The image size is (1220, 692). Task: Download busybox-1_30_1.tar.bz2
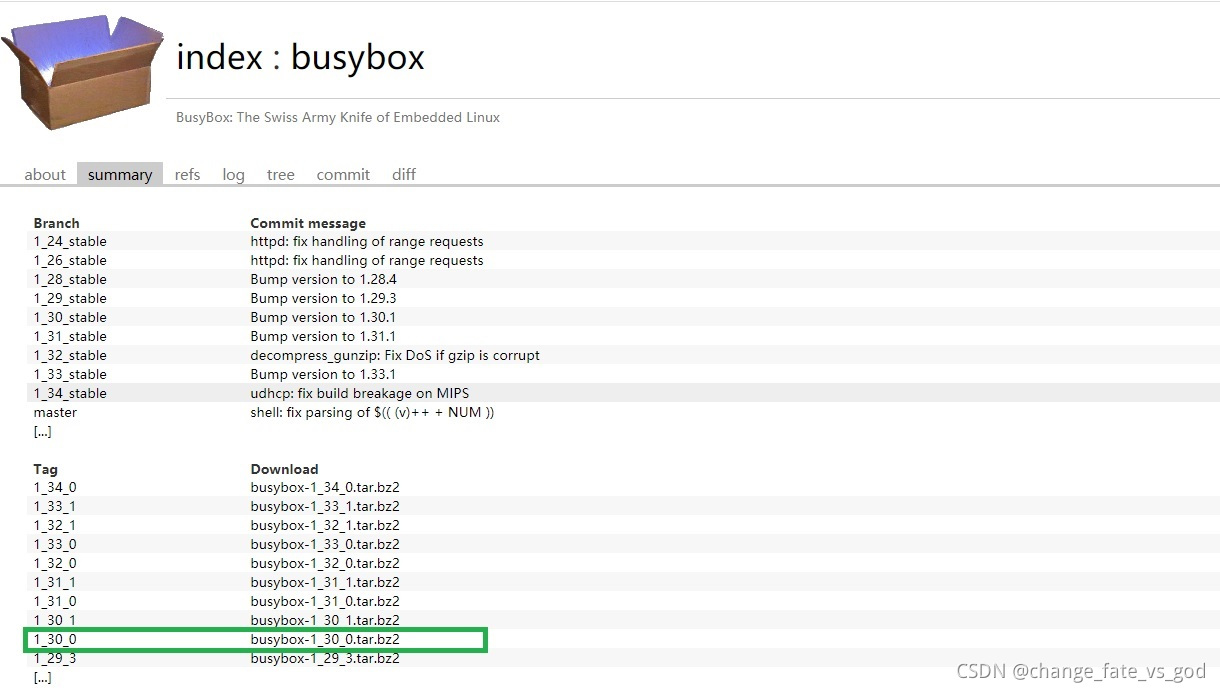coord(325,620)
